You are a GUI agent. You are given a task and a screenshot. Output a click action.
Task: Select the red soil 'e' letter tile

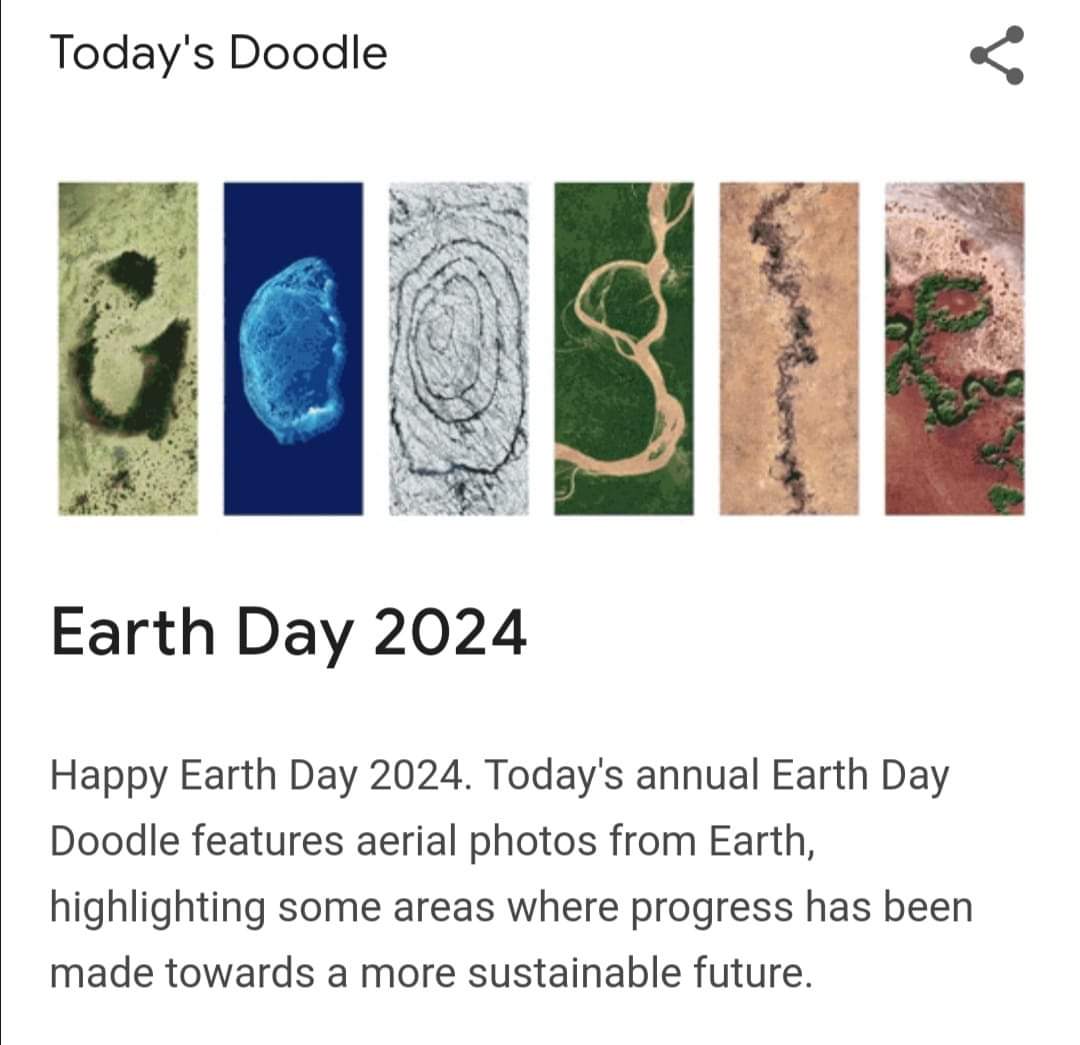point(955,349)
